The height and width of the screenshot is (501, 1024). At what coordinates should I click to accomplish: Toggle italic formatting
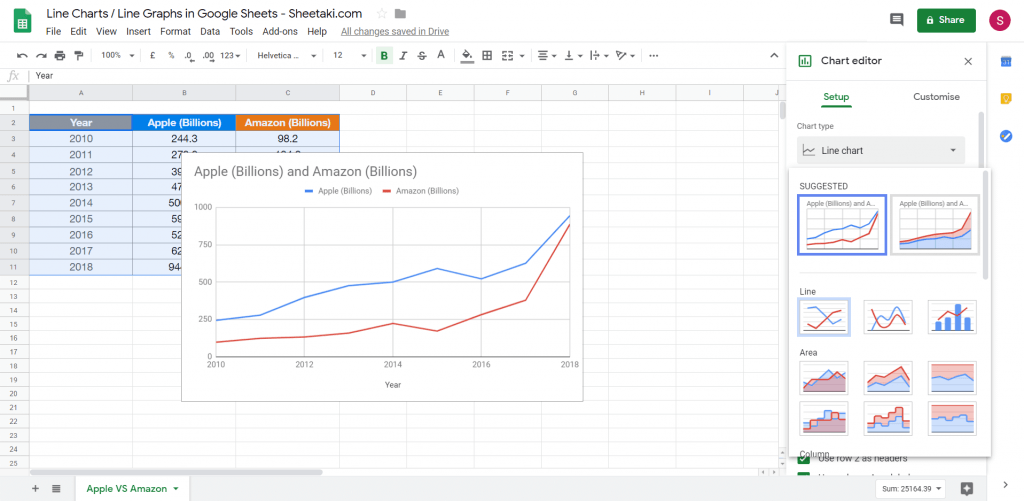point(403,56)
